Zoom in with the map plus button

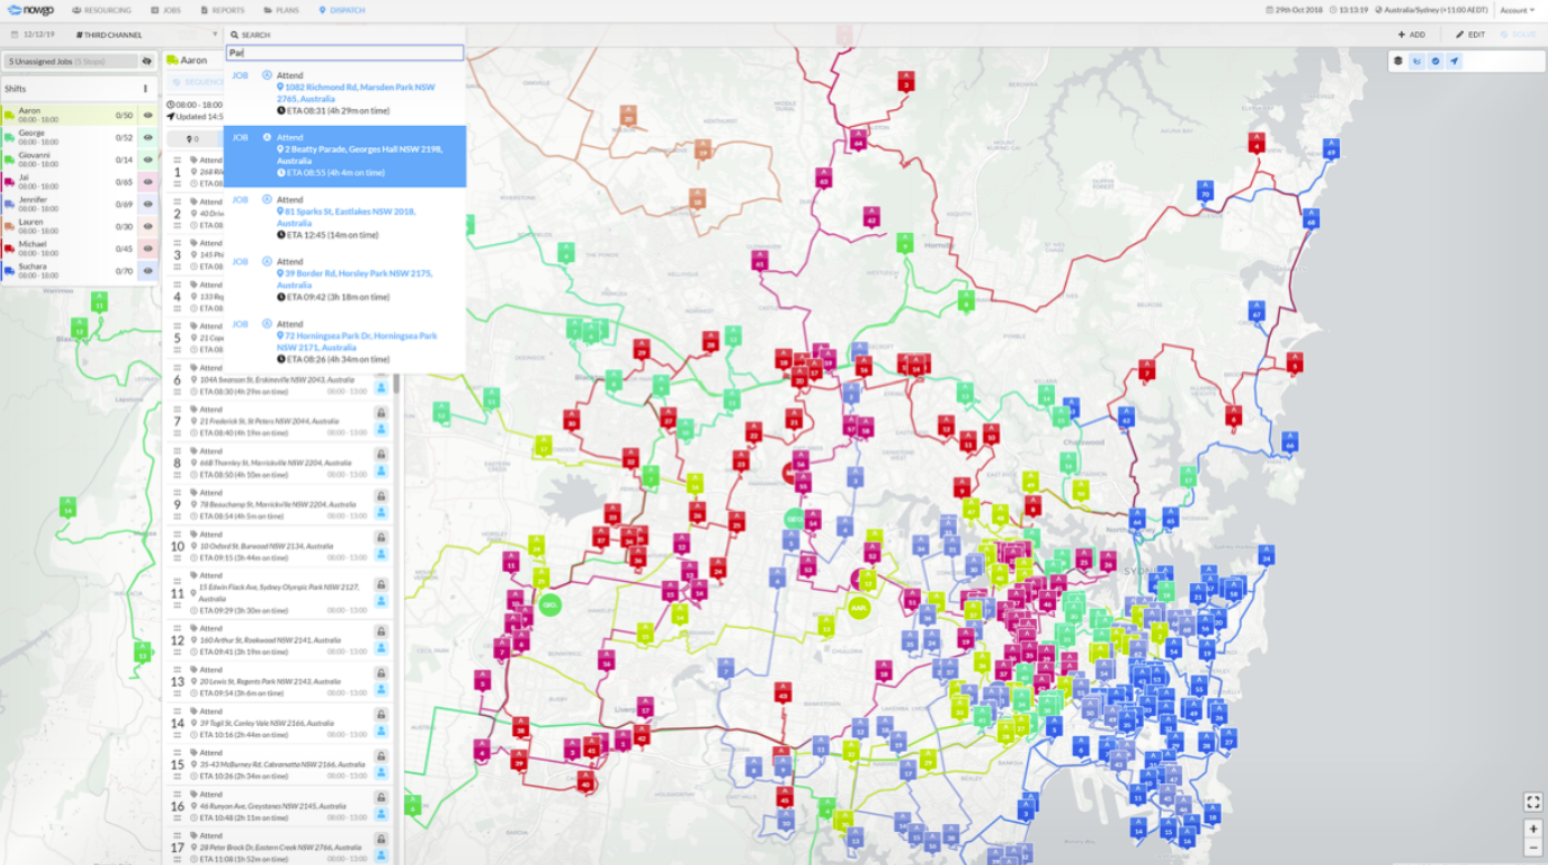pyautogui.click(x=1533, y=829)
